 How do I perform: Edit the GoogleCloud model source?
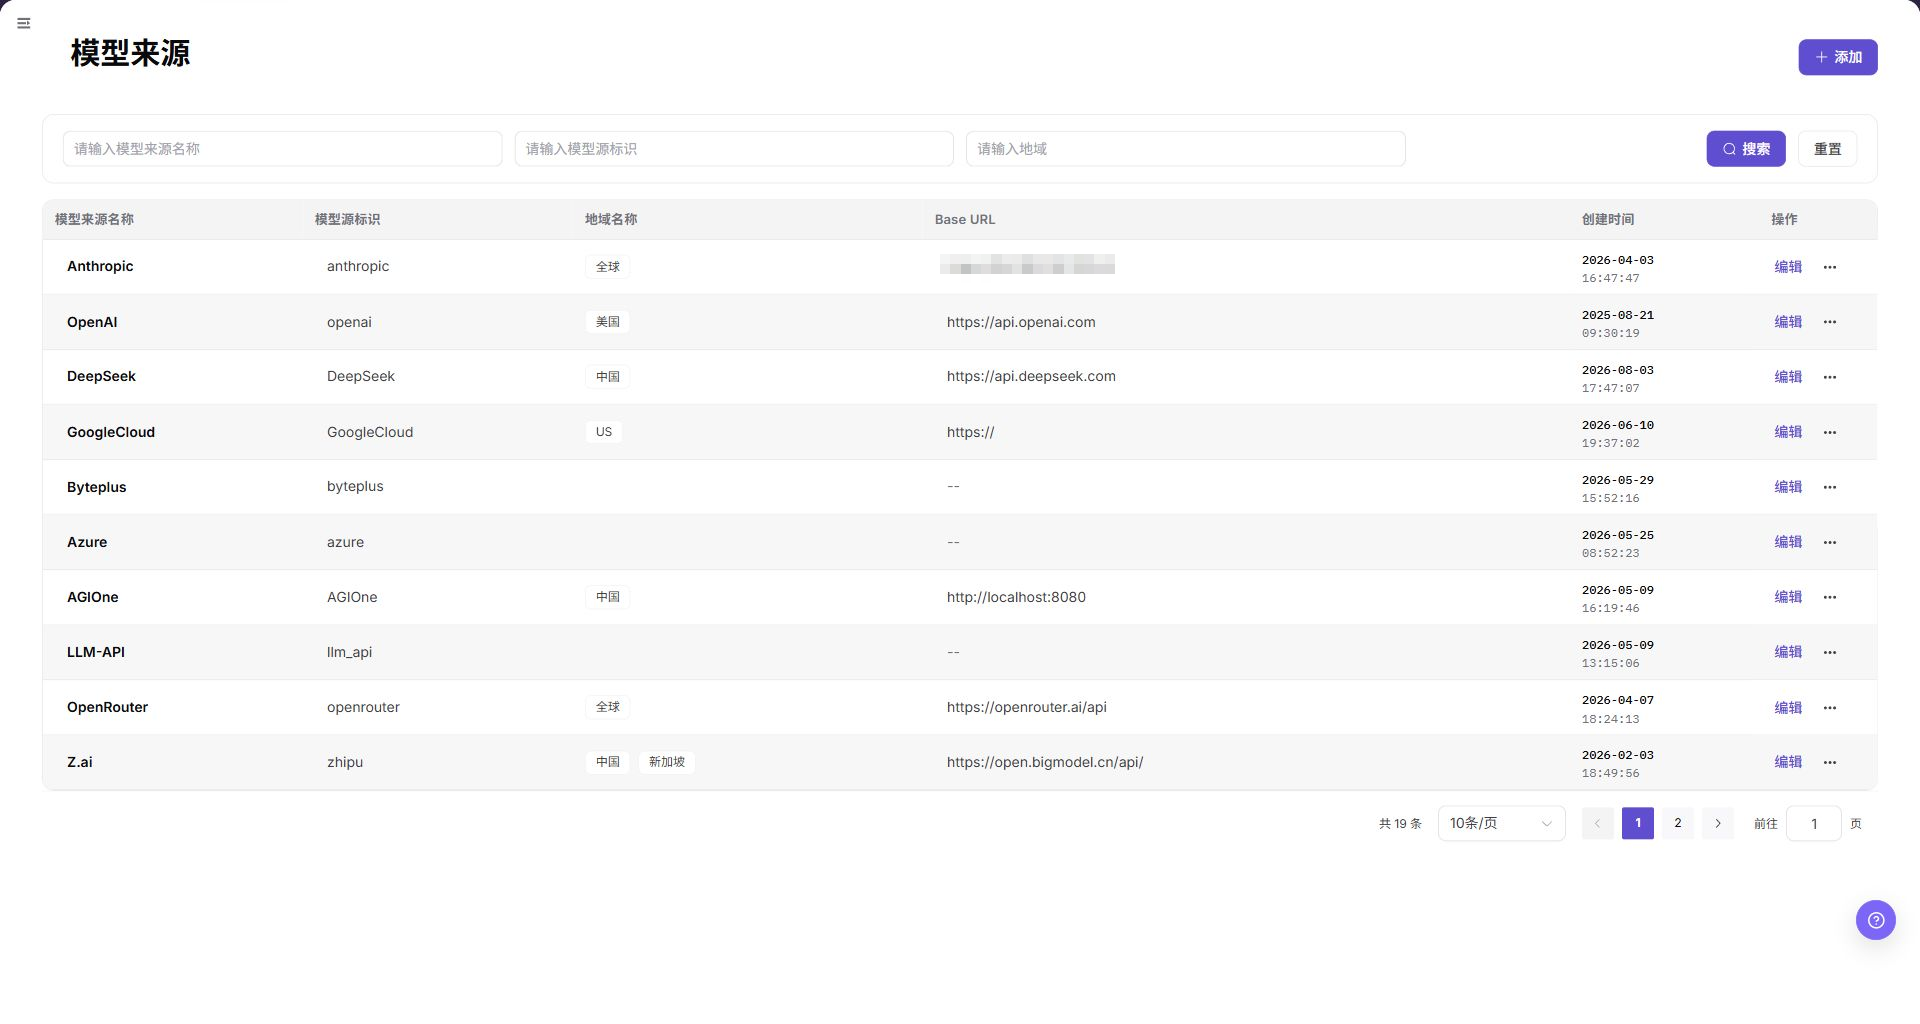[1787, 432]
